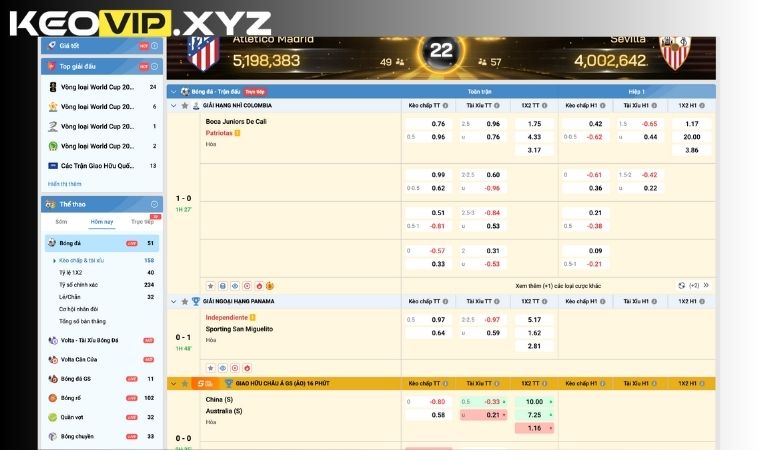Screen dimensions: 758x450
Task: Click the Hiển thị thêm link
Action: [x=65, y=184]
